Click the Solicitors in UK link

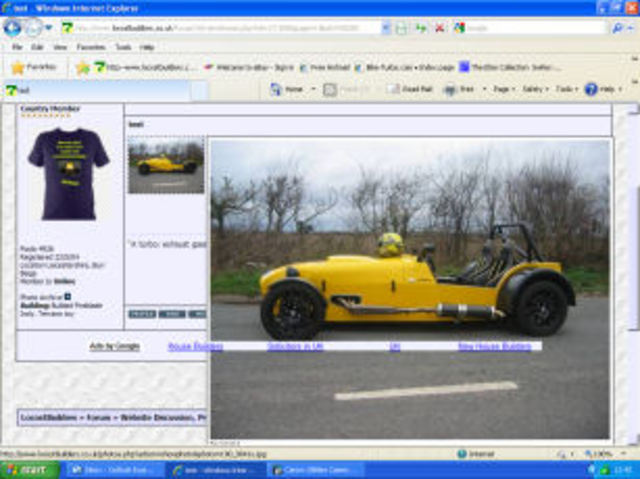click(295, 346)
